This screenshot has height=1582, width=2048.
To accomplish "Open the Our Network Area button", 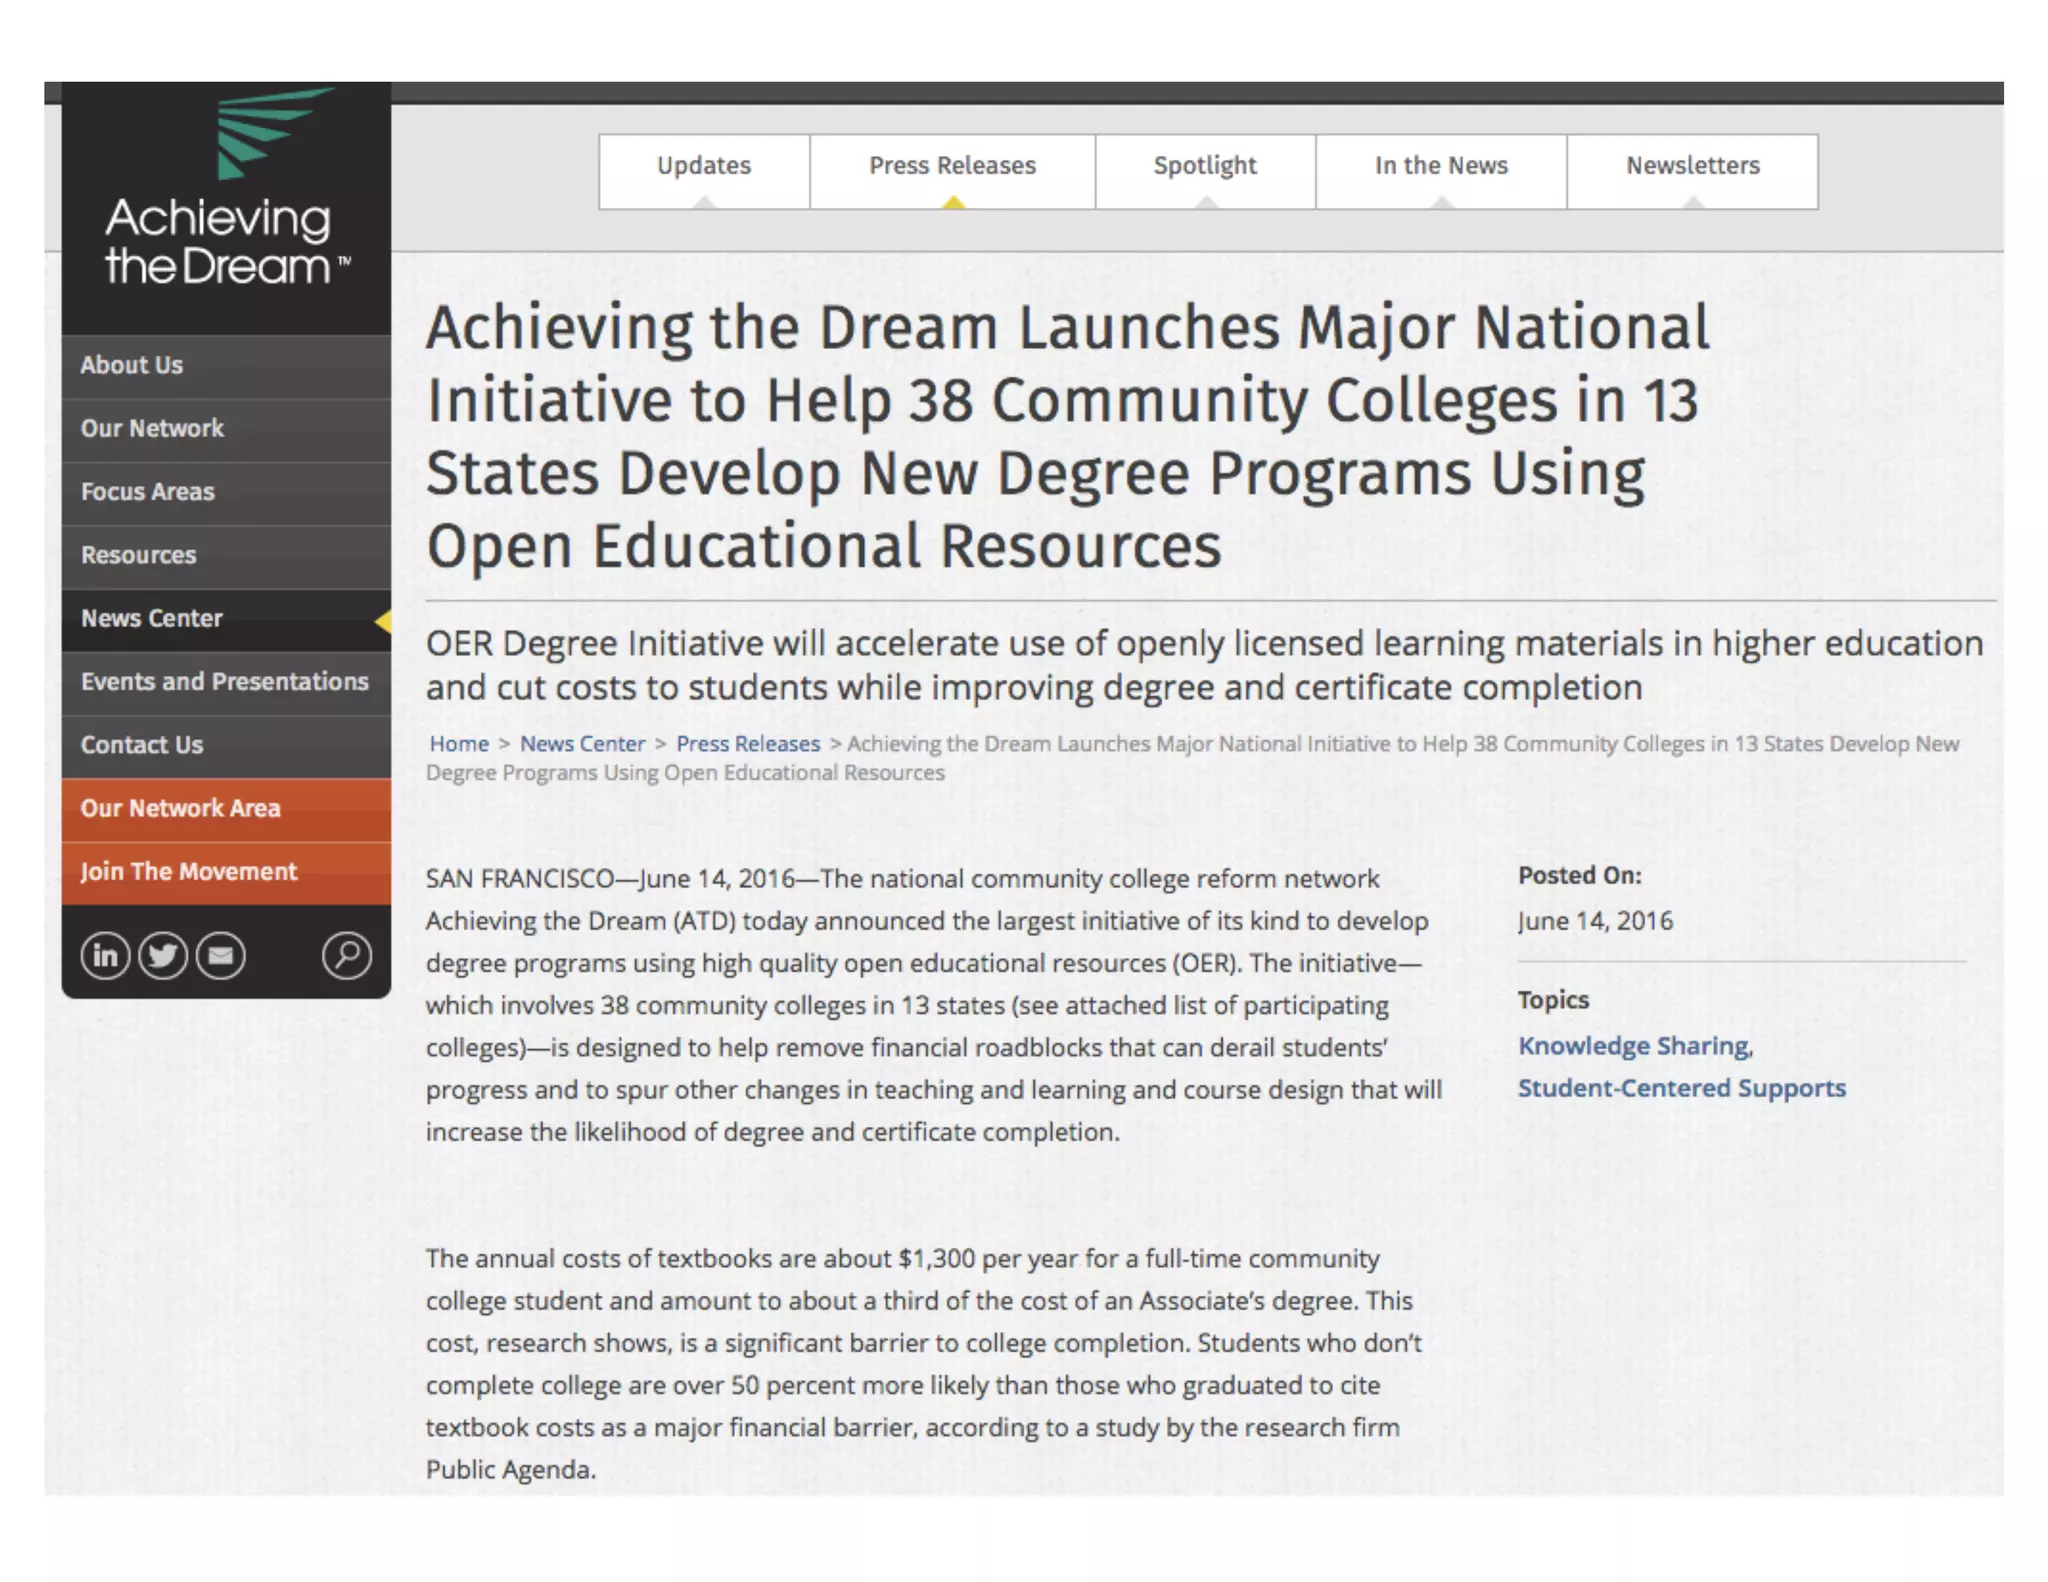I will tap(181, 808).
